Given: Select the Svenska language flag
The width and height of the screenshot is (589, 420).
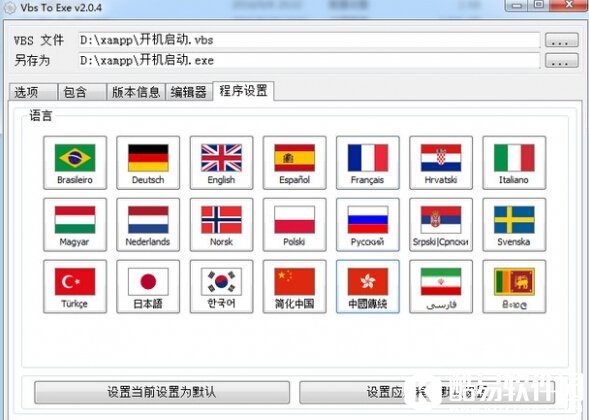Looking at the screenshot, I should tap(514, 225).
